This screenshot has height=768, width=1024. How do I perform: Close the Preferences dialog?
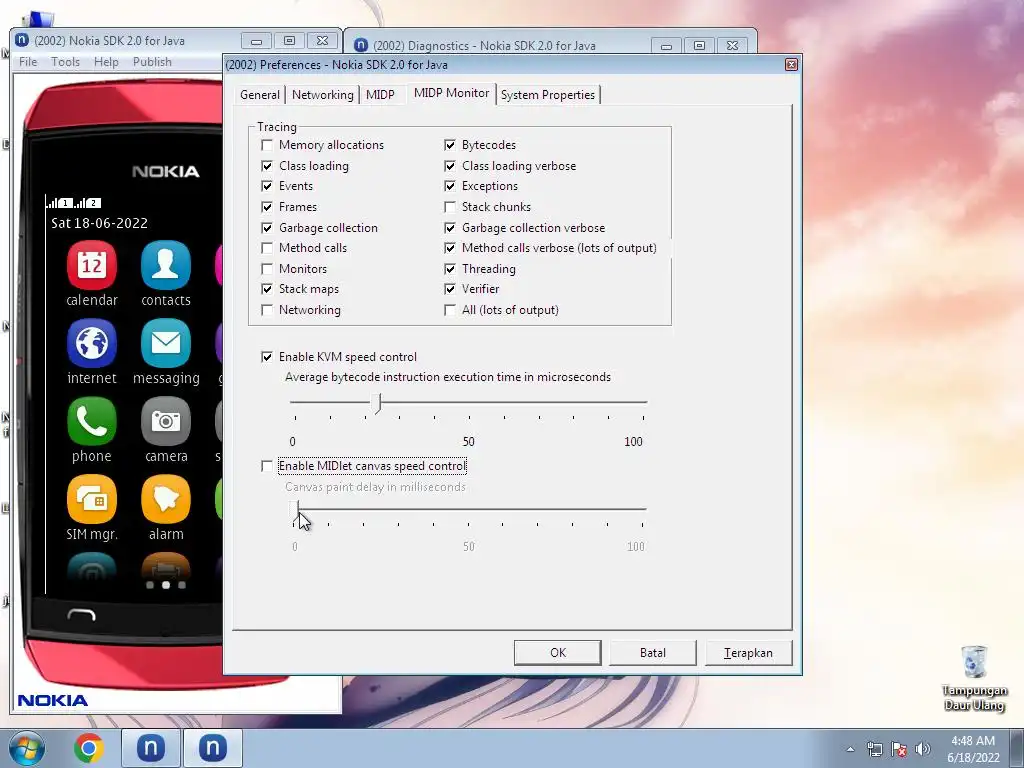pos(791,65)
